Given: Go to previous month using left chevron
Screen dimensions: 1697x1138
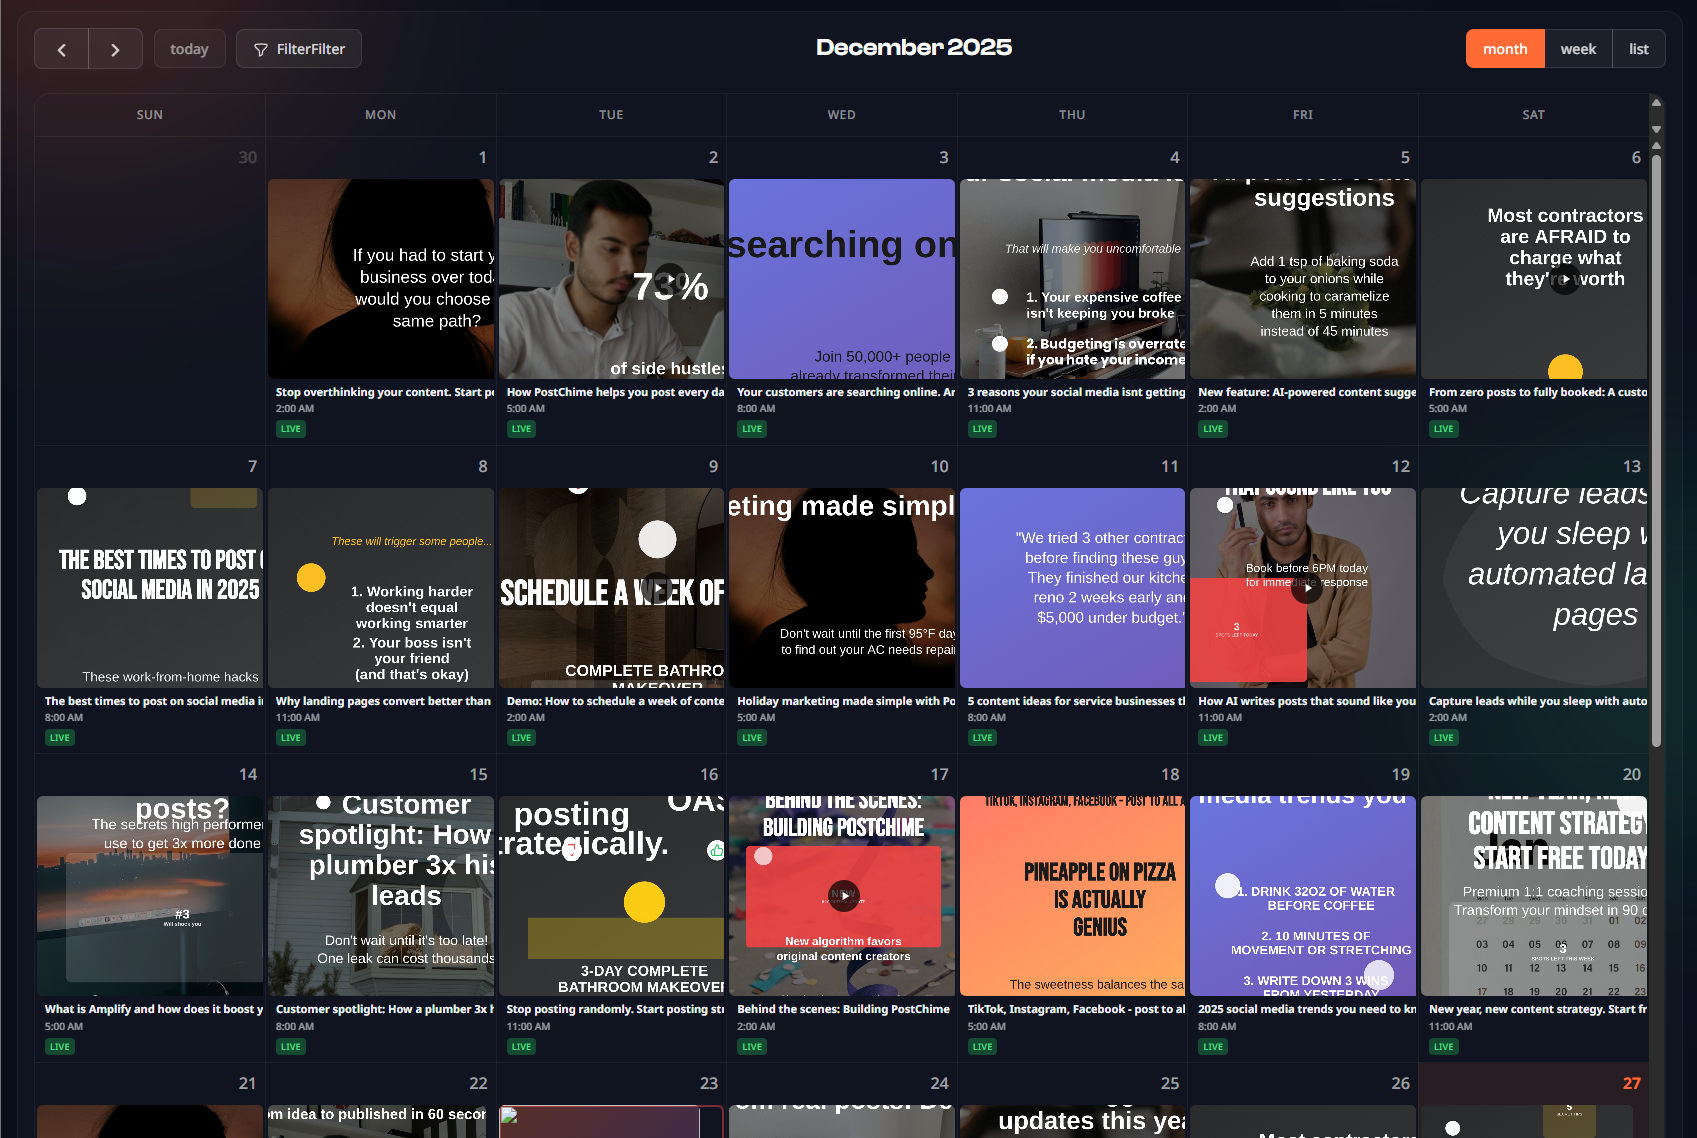Looking at the screenshot, I should 61,48.
